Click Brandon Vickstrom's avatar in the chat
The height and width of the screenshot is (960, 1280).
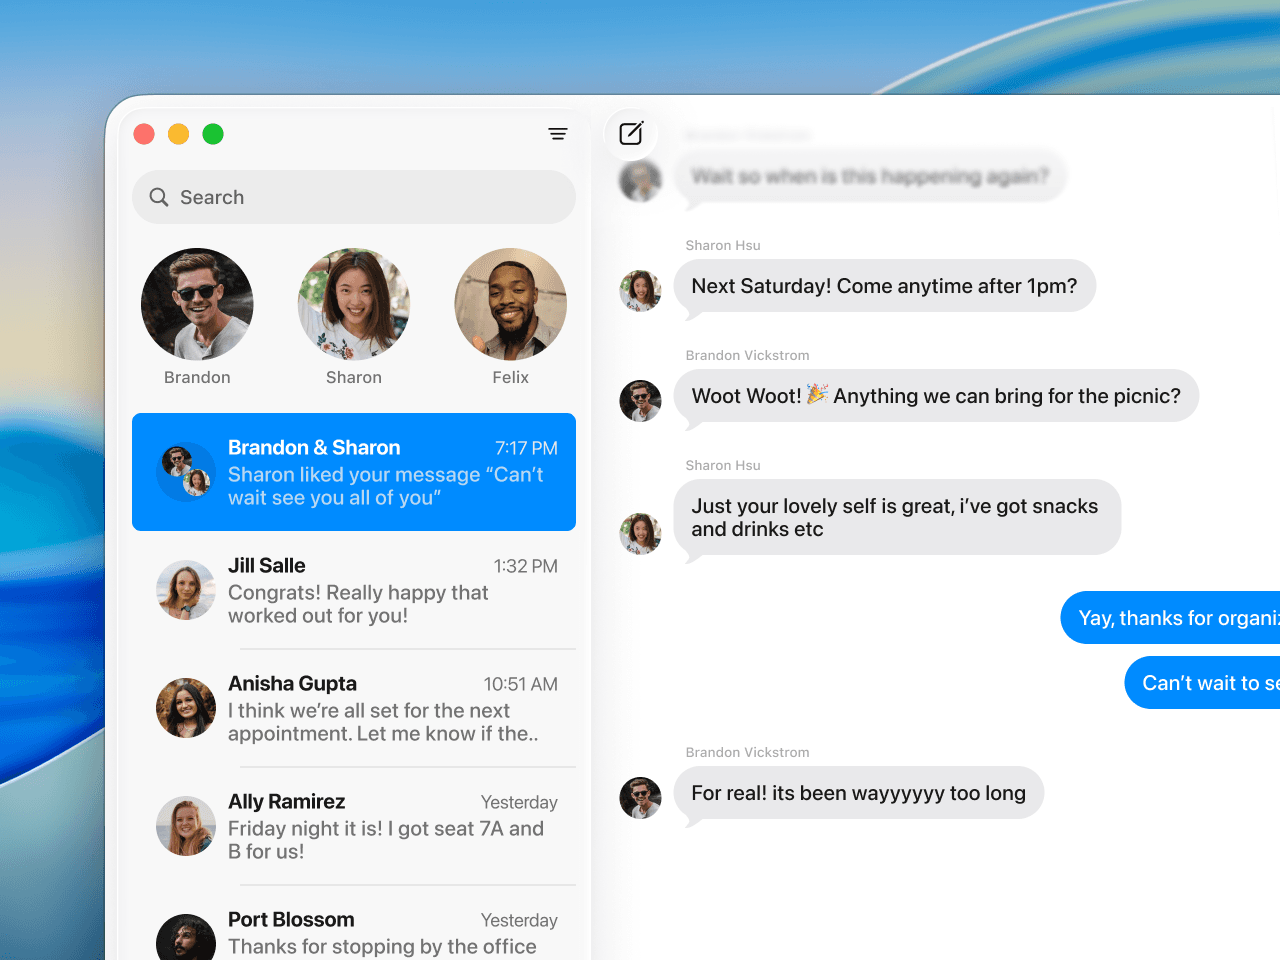(x=640, y=401)
